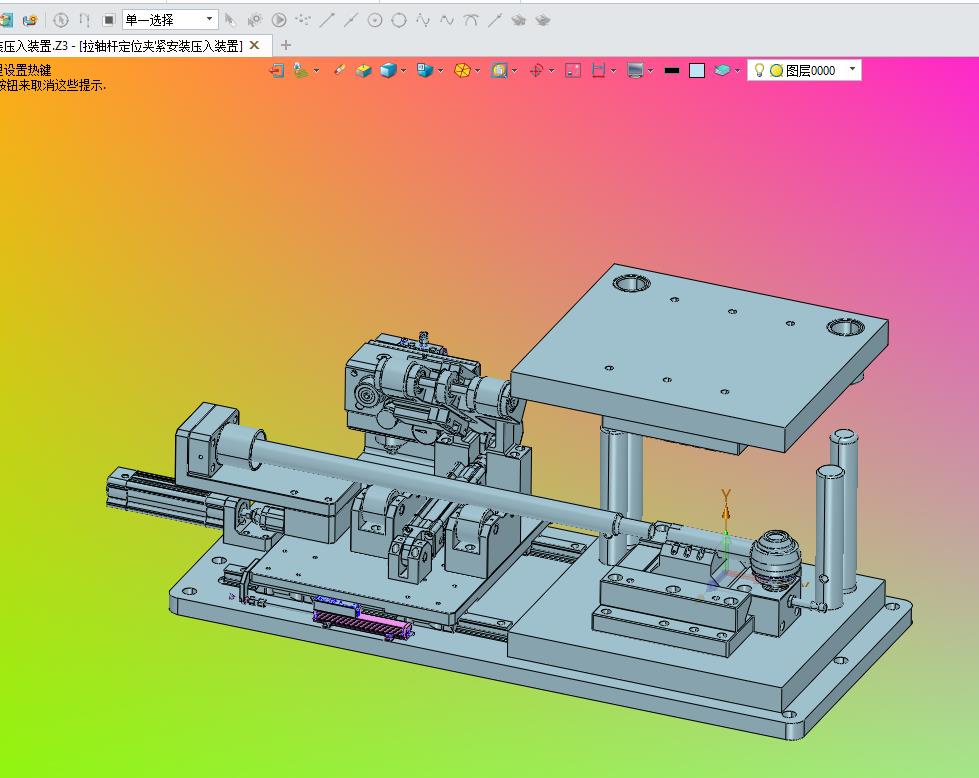This screenshot has width=979, height=778.
Task: Click the yellow faceted sphere icon
Action: point(462,71)
